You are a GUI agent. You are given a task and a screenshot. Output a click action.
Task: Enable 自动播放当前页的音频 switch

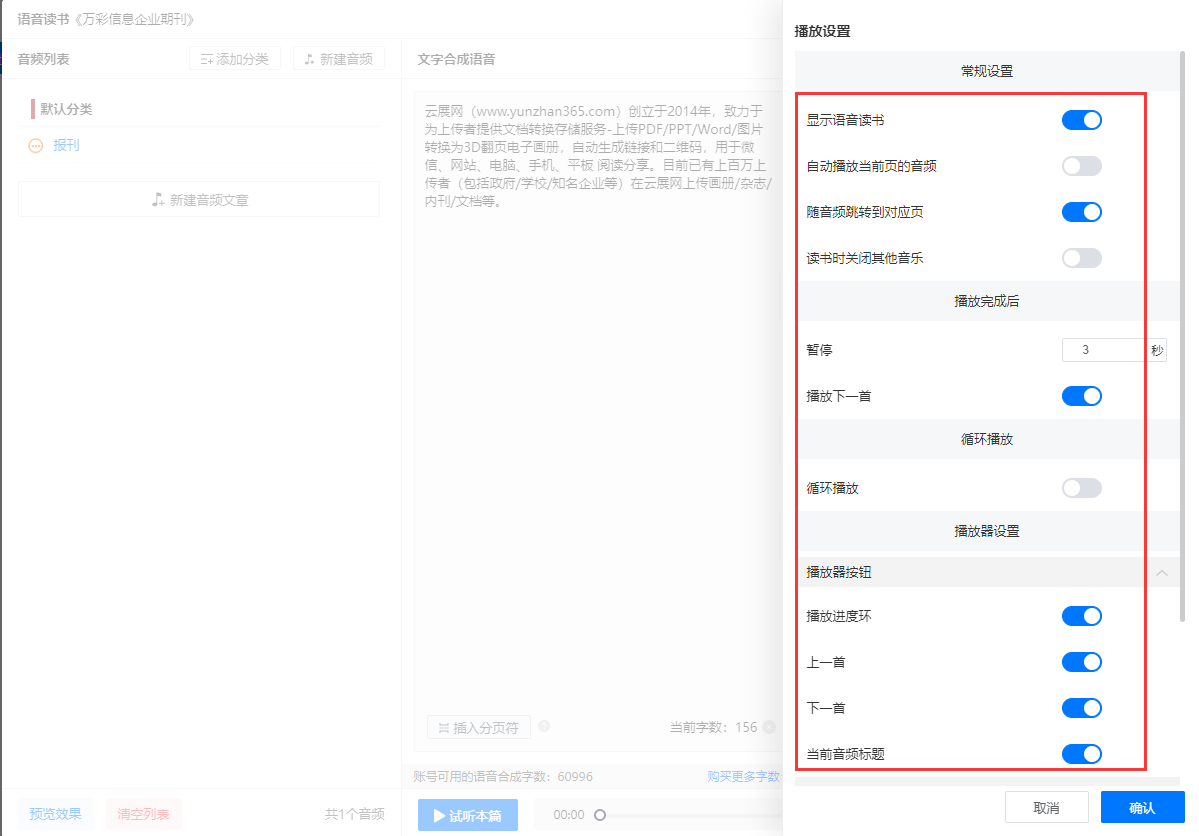(x=1081, y=166)
